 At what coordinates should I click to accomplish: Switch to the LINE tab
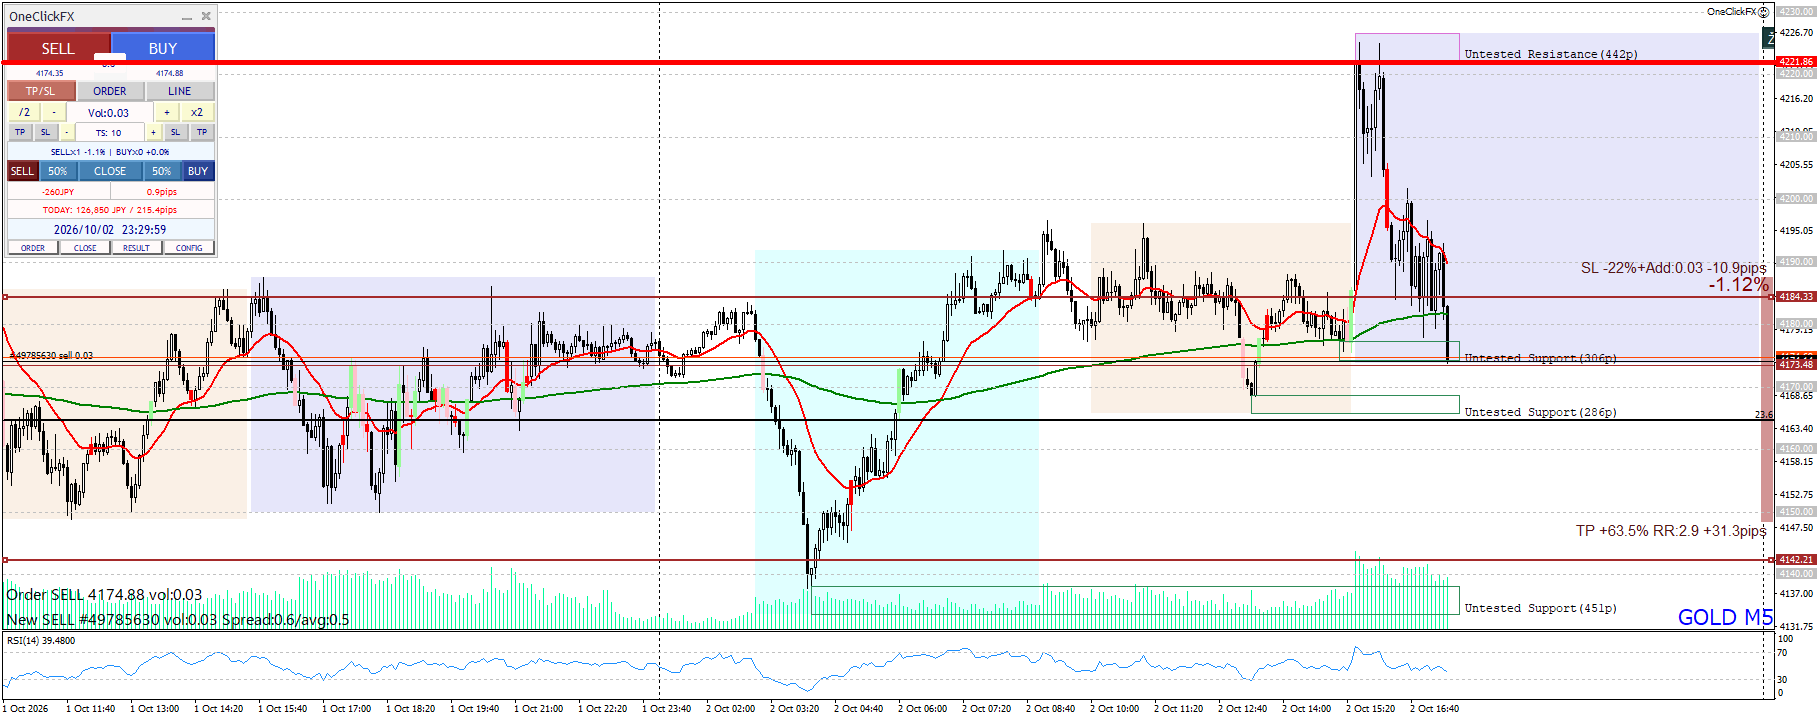pyautogui.click(x=180, y=91)
